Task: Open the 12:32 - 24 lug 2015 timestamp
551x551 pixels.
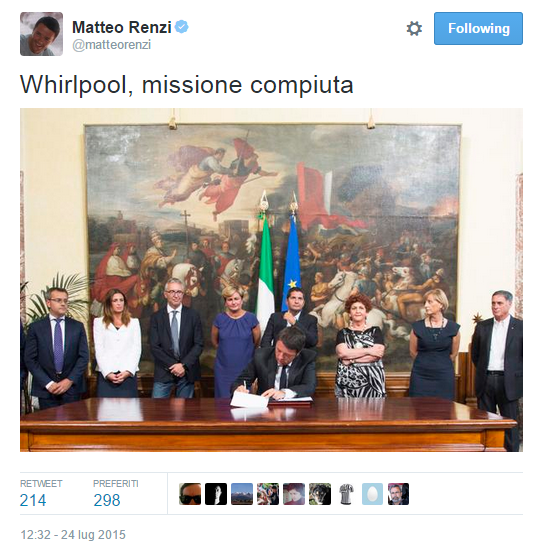Action: [73, 535]
